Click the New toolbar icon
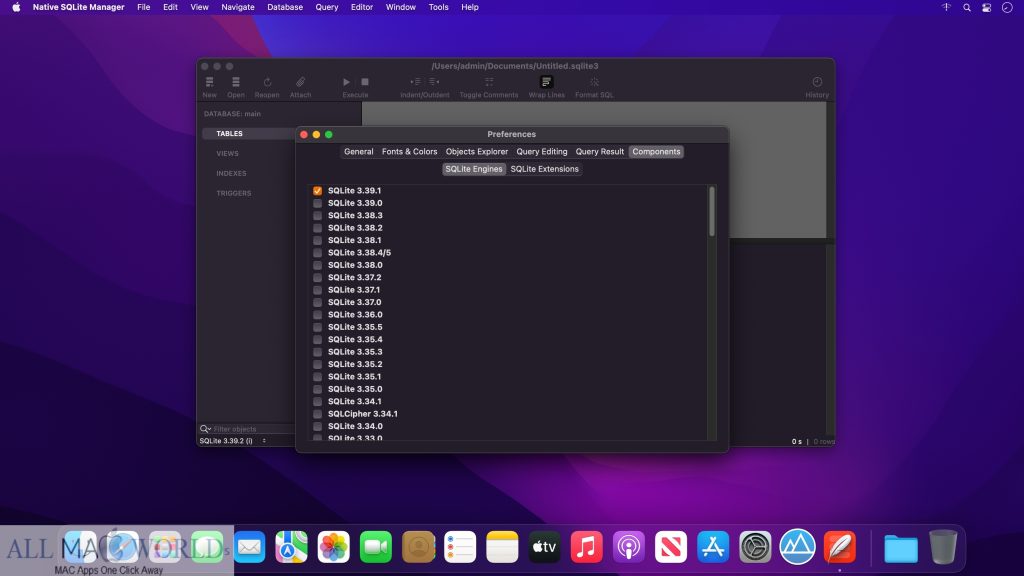The width and height of the screenshot is (1024, 576). [210, 82]
